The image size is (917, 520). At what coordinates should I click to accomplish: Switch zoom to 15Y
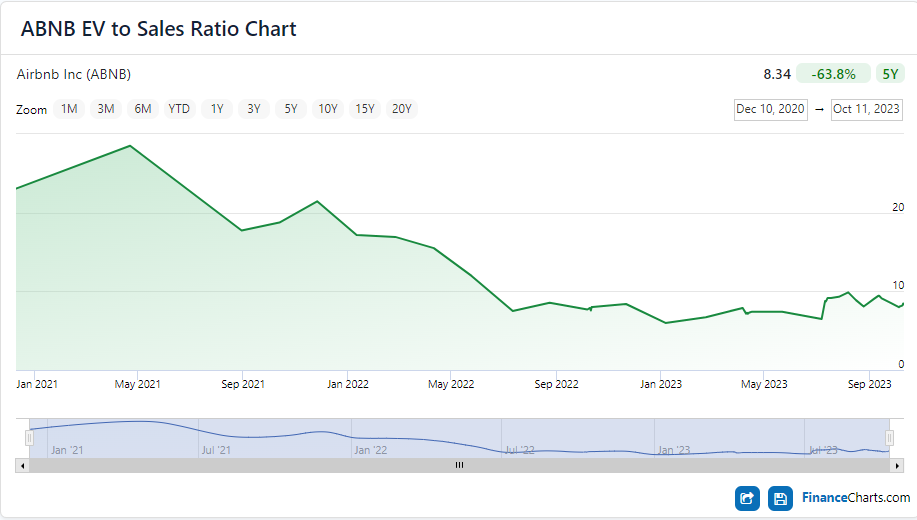point(365,109)
